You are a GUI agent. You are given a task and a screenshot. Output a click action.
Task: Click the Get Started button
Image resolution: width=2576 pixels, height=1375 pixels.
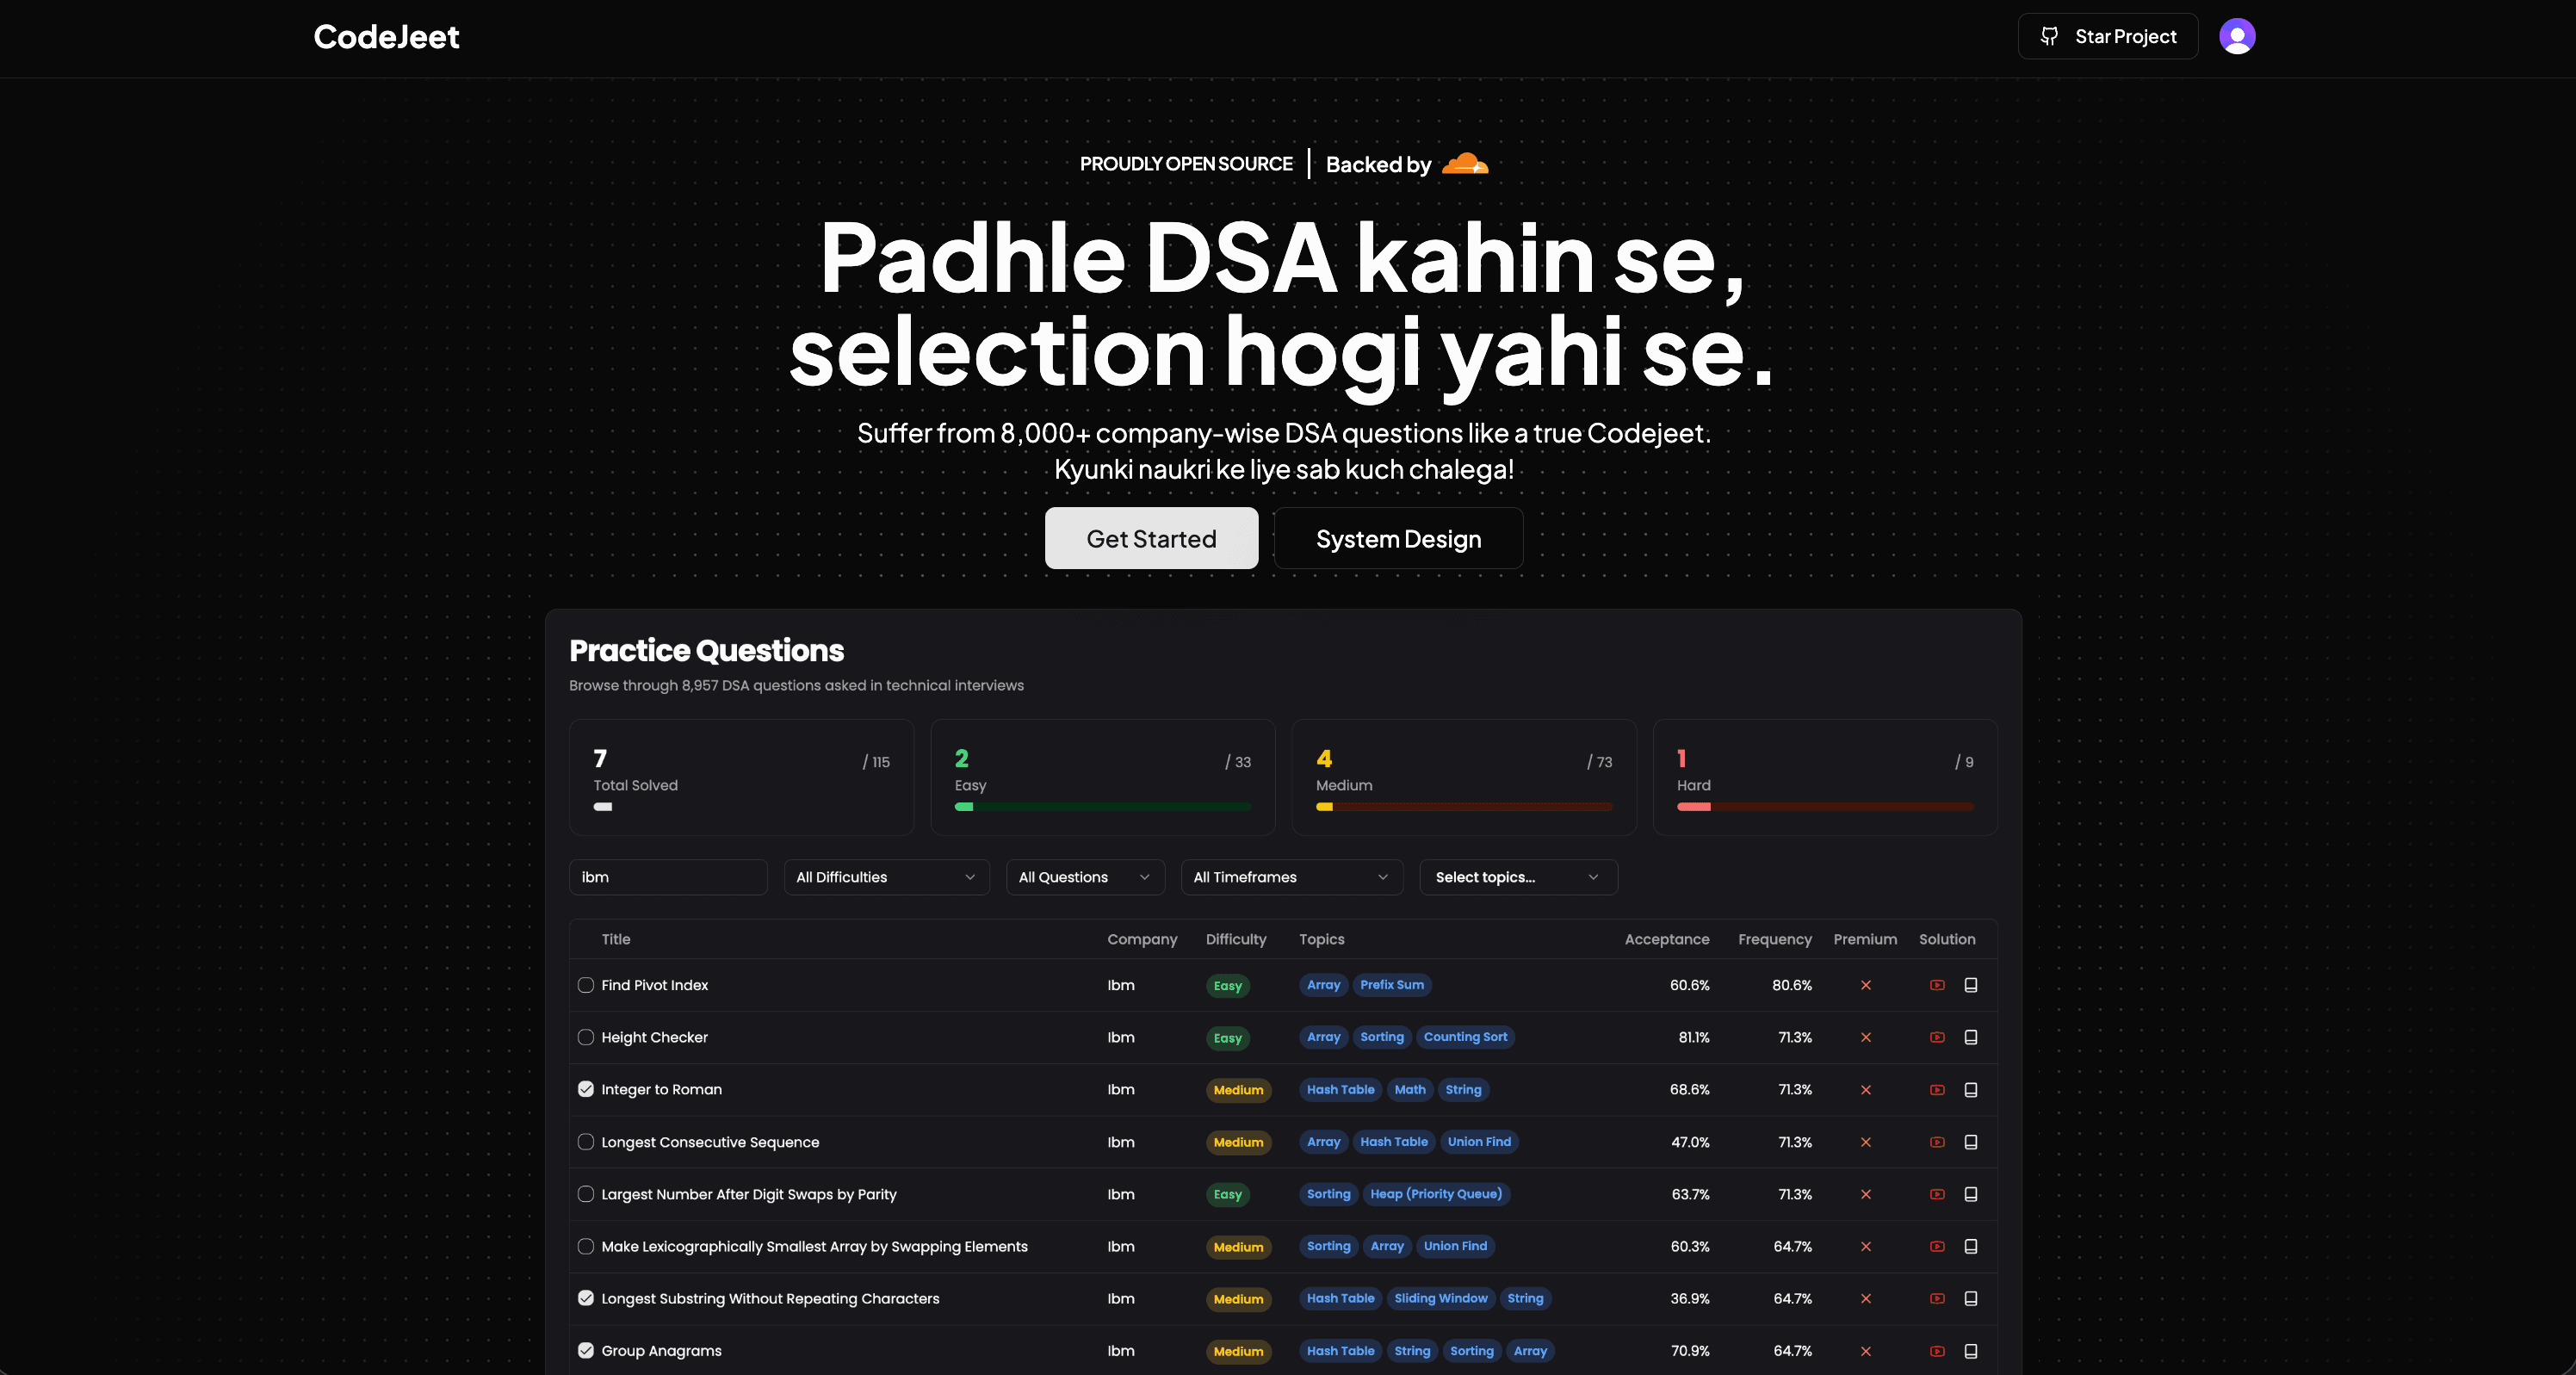[x=1151, y=539]
